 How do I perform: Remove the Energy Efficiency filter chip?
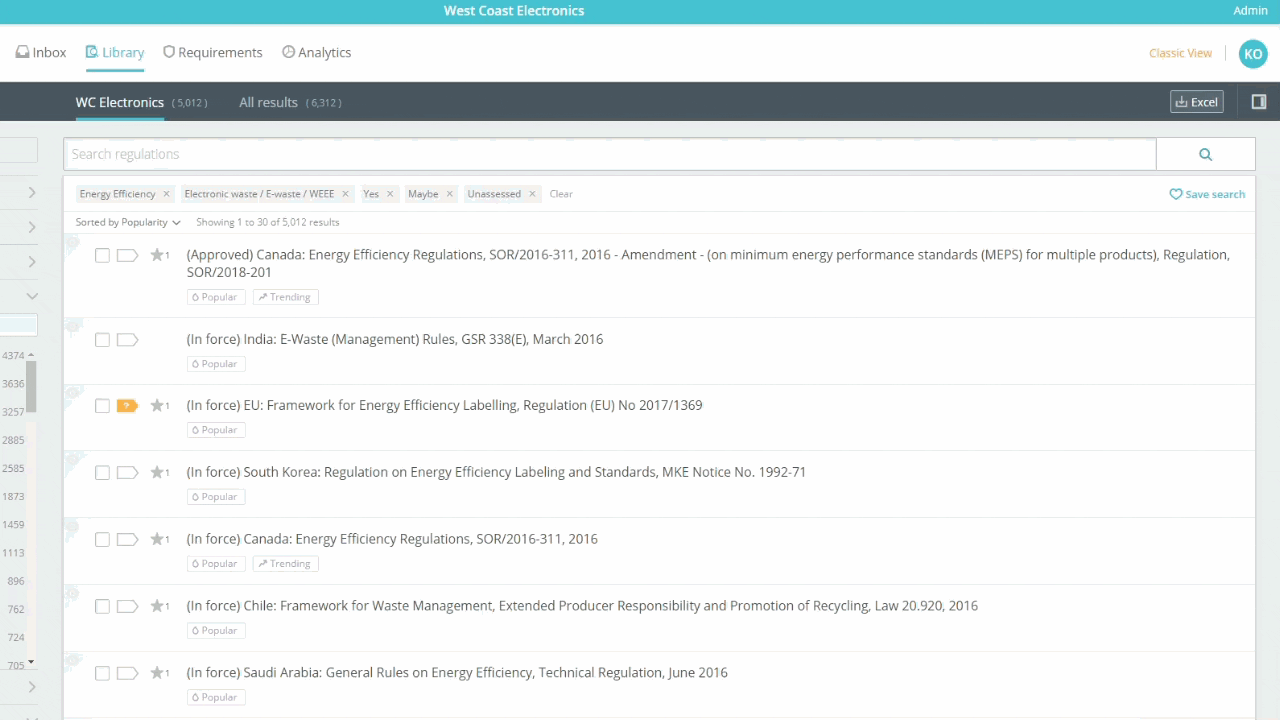tap(166, 194)
